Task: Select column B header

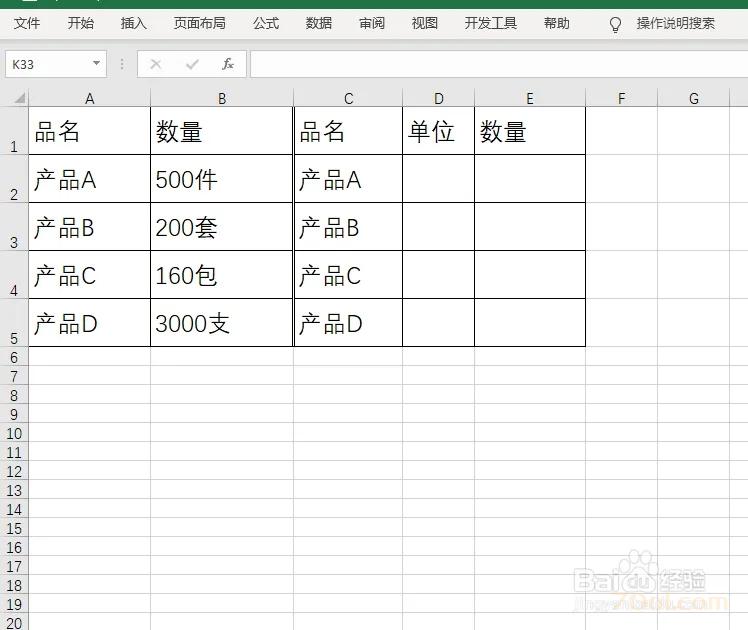Action: tap(222, 98)
